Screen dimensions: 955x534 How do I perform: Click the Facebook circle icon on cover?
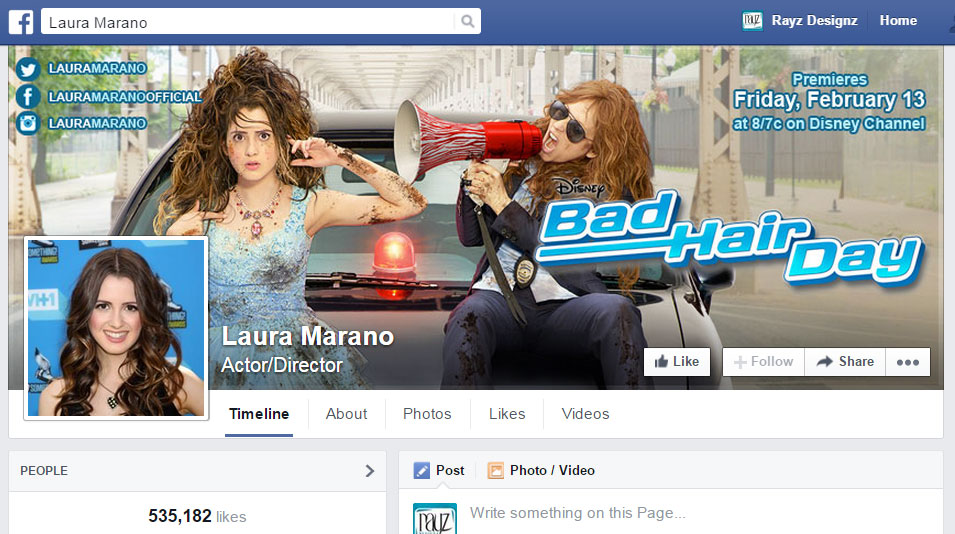click(x=27, y=96)
